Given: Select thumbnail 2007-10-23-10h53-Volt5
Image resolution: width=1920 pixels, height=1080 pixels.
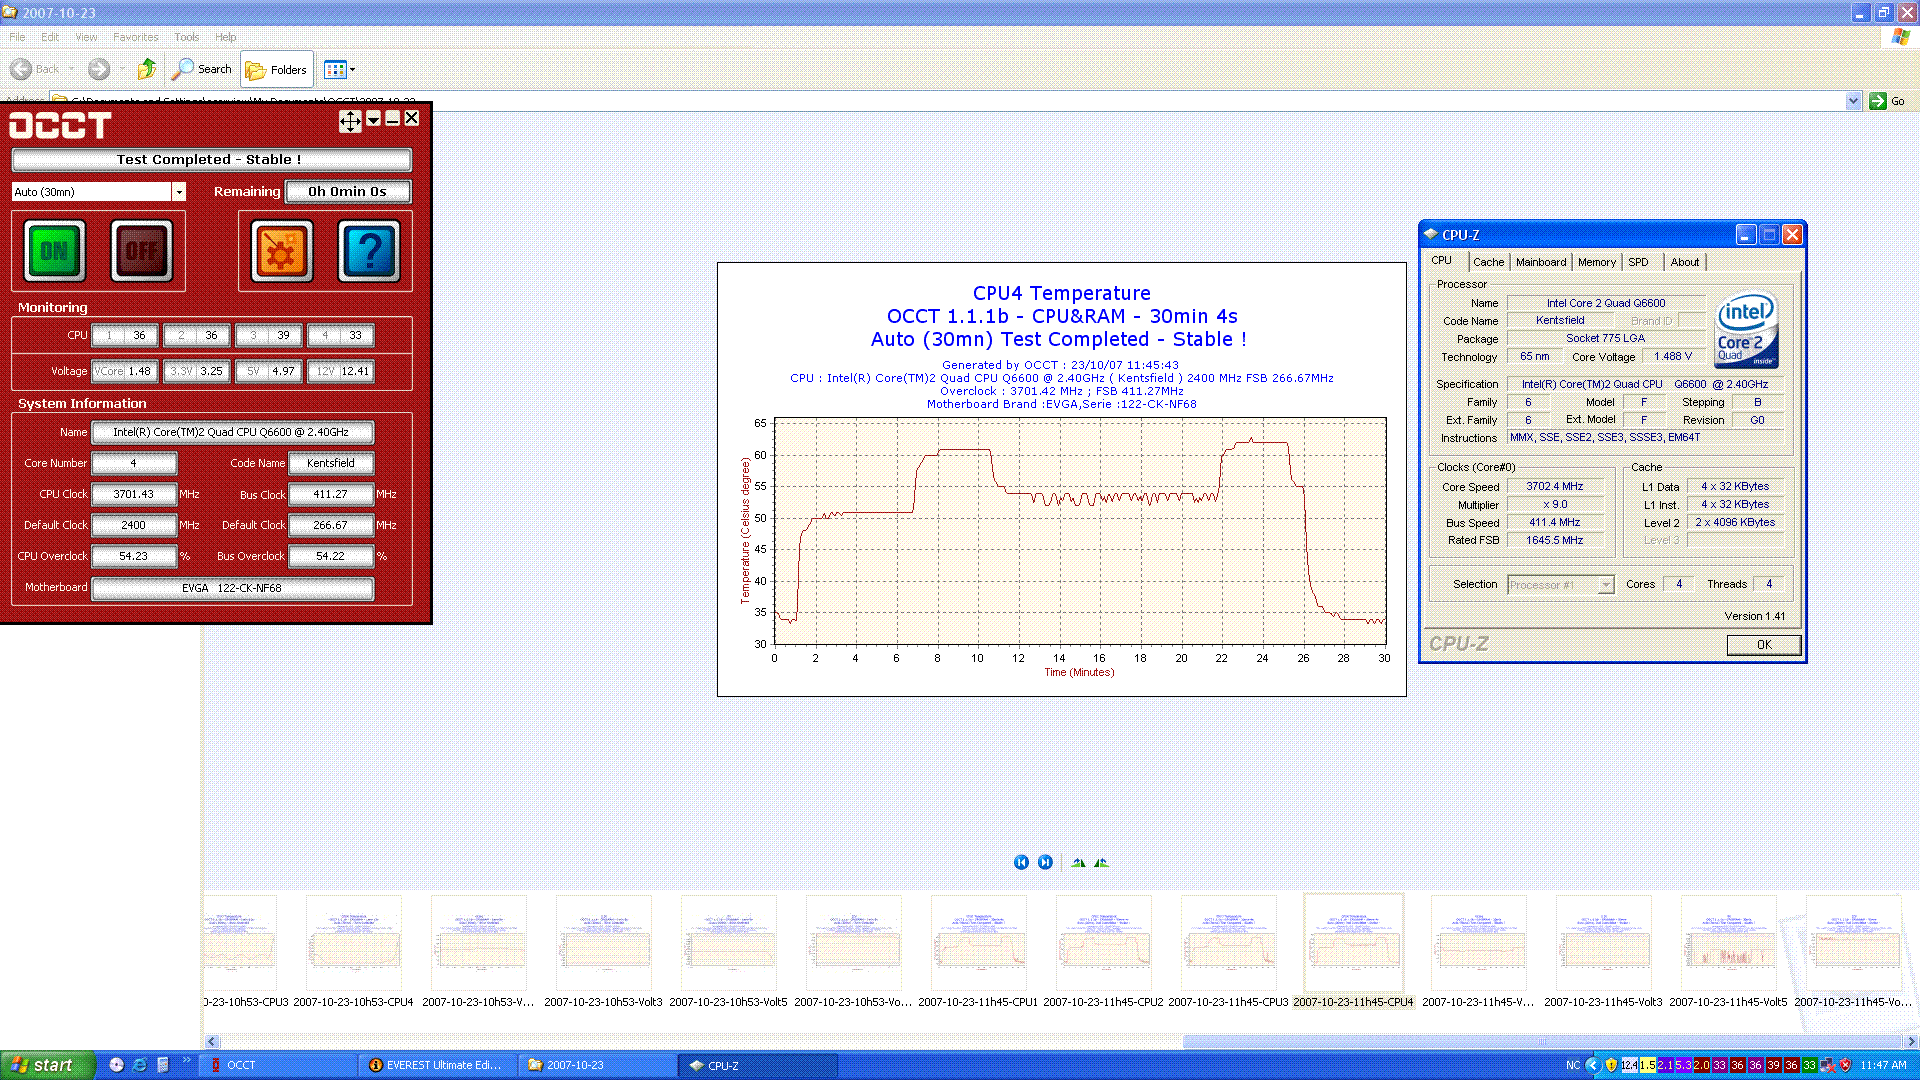Looking at the screenshot, I should [728, 950].
